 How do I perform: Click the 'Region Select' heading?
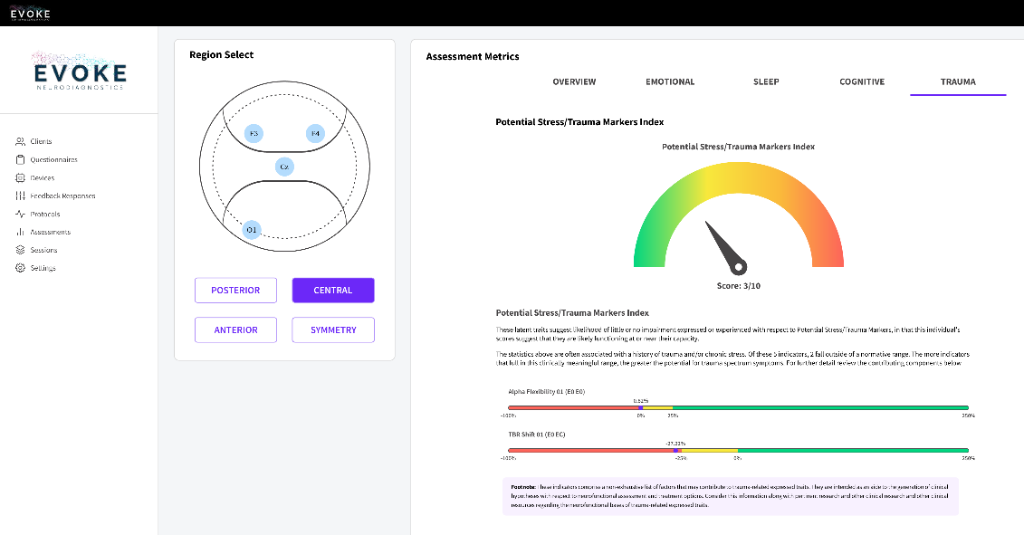point(221,55)
